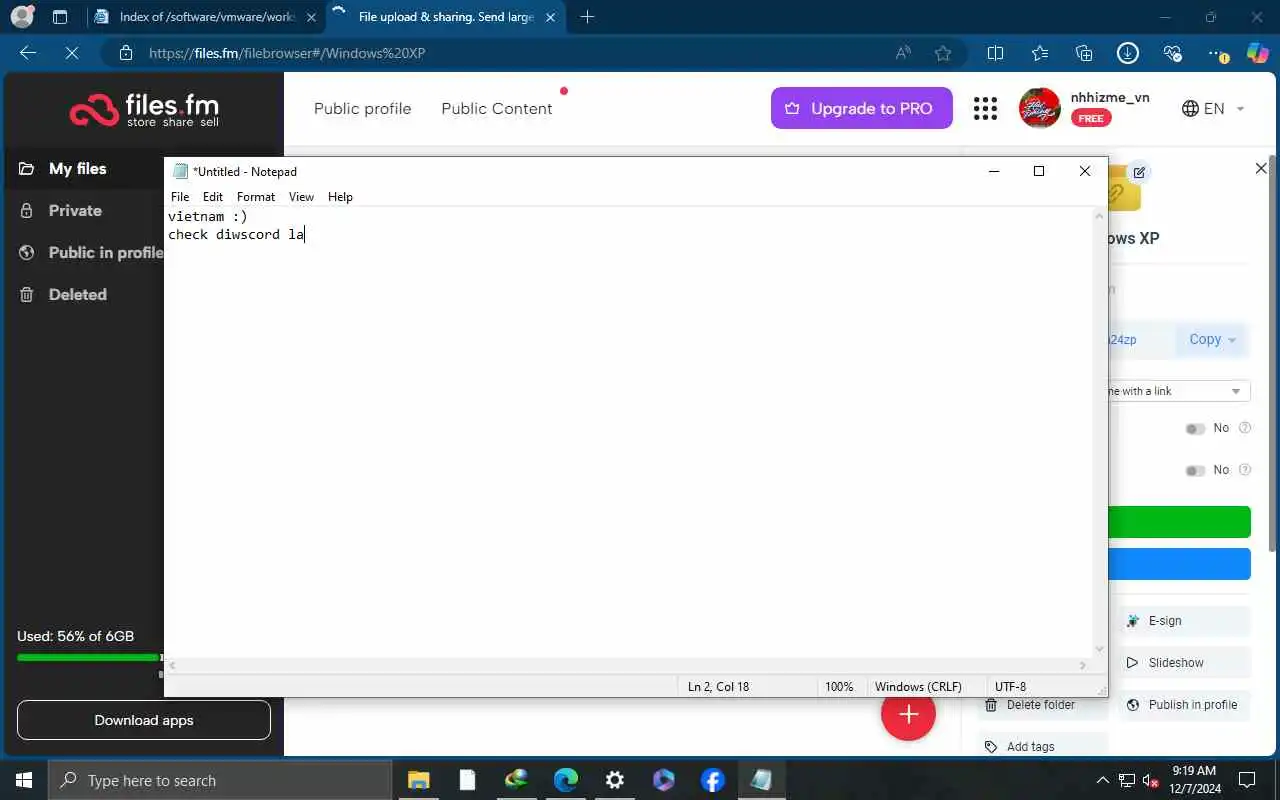This screenshot has height=800, width=1280.
Task: Open Notepad Edit menu
Action: (213, 197)
